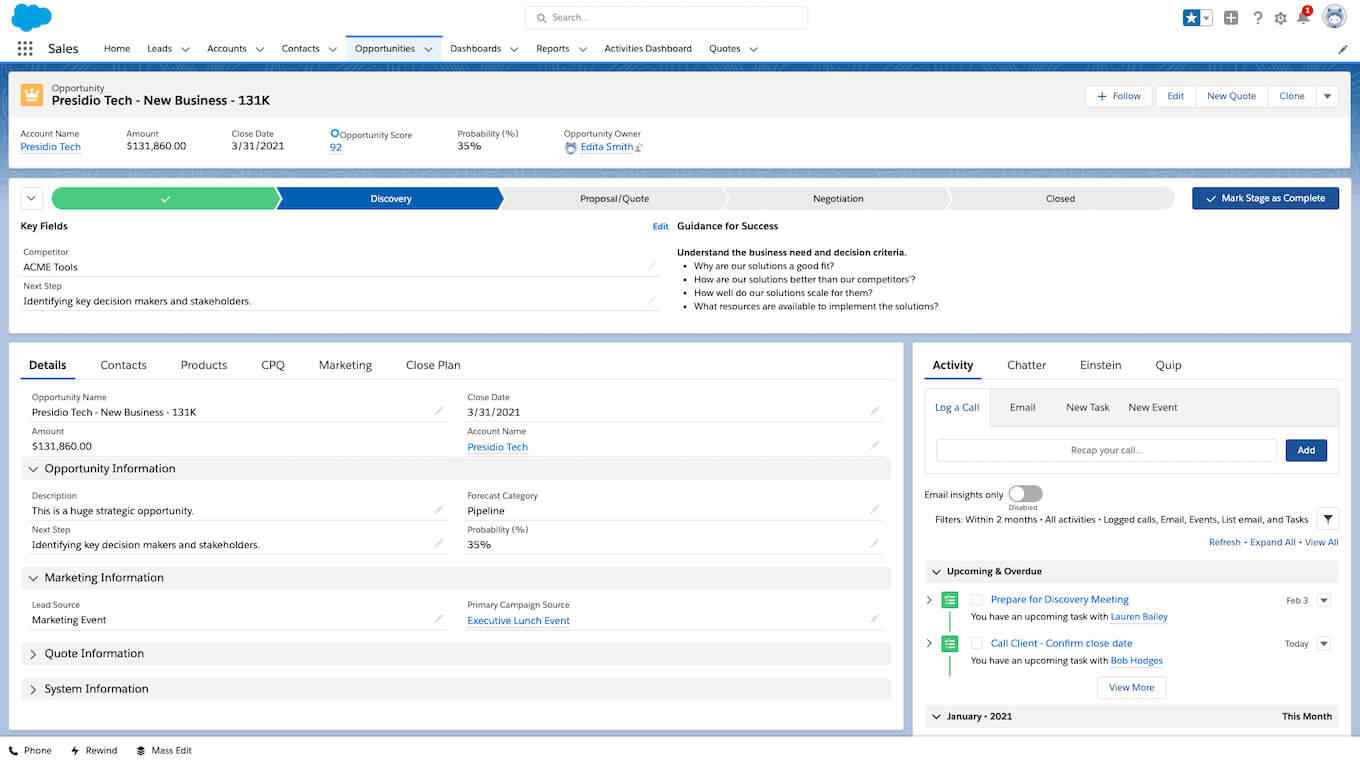This screenshot has height=765, width=1360.
Task: Open the Activities Dashboard nav item
Action: coord(648,49)
